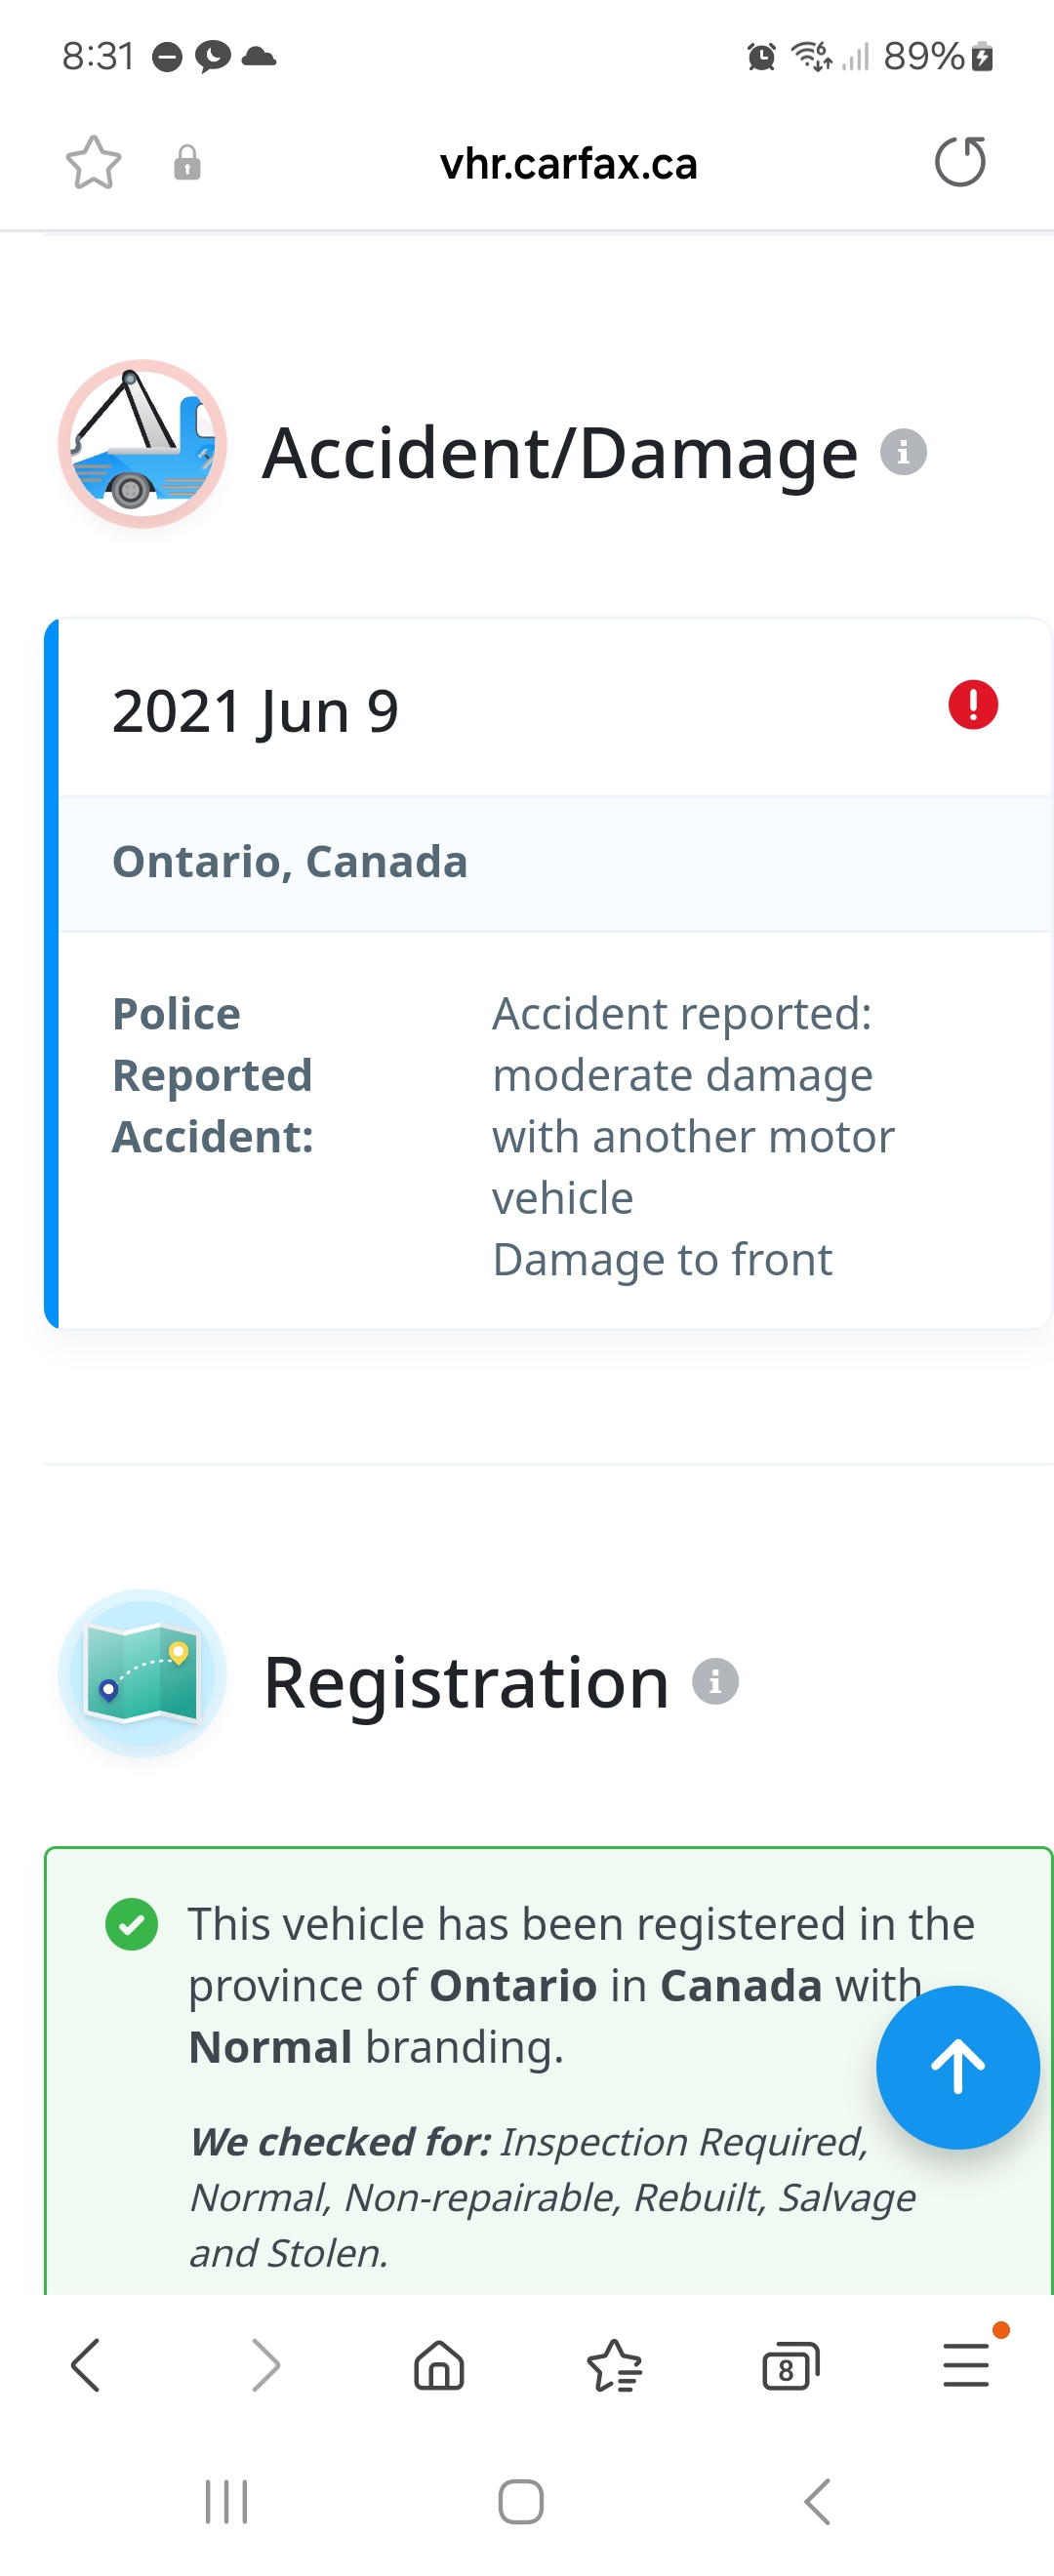The width and height of the screenshot is (1054, 2576).
Task: Tap the browser forward arrow
Action: pyautogui.click(x=264, y=2366)
